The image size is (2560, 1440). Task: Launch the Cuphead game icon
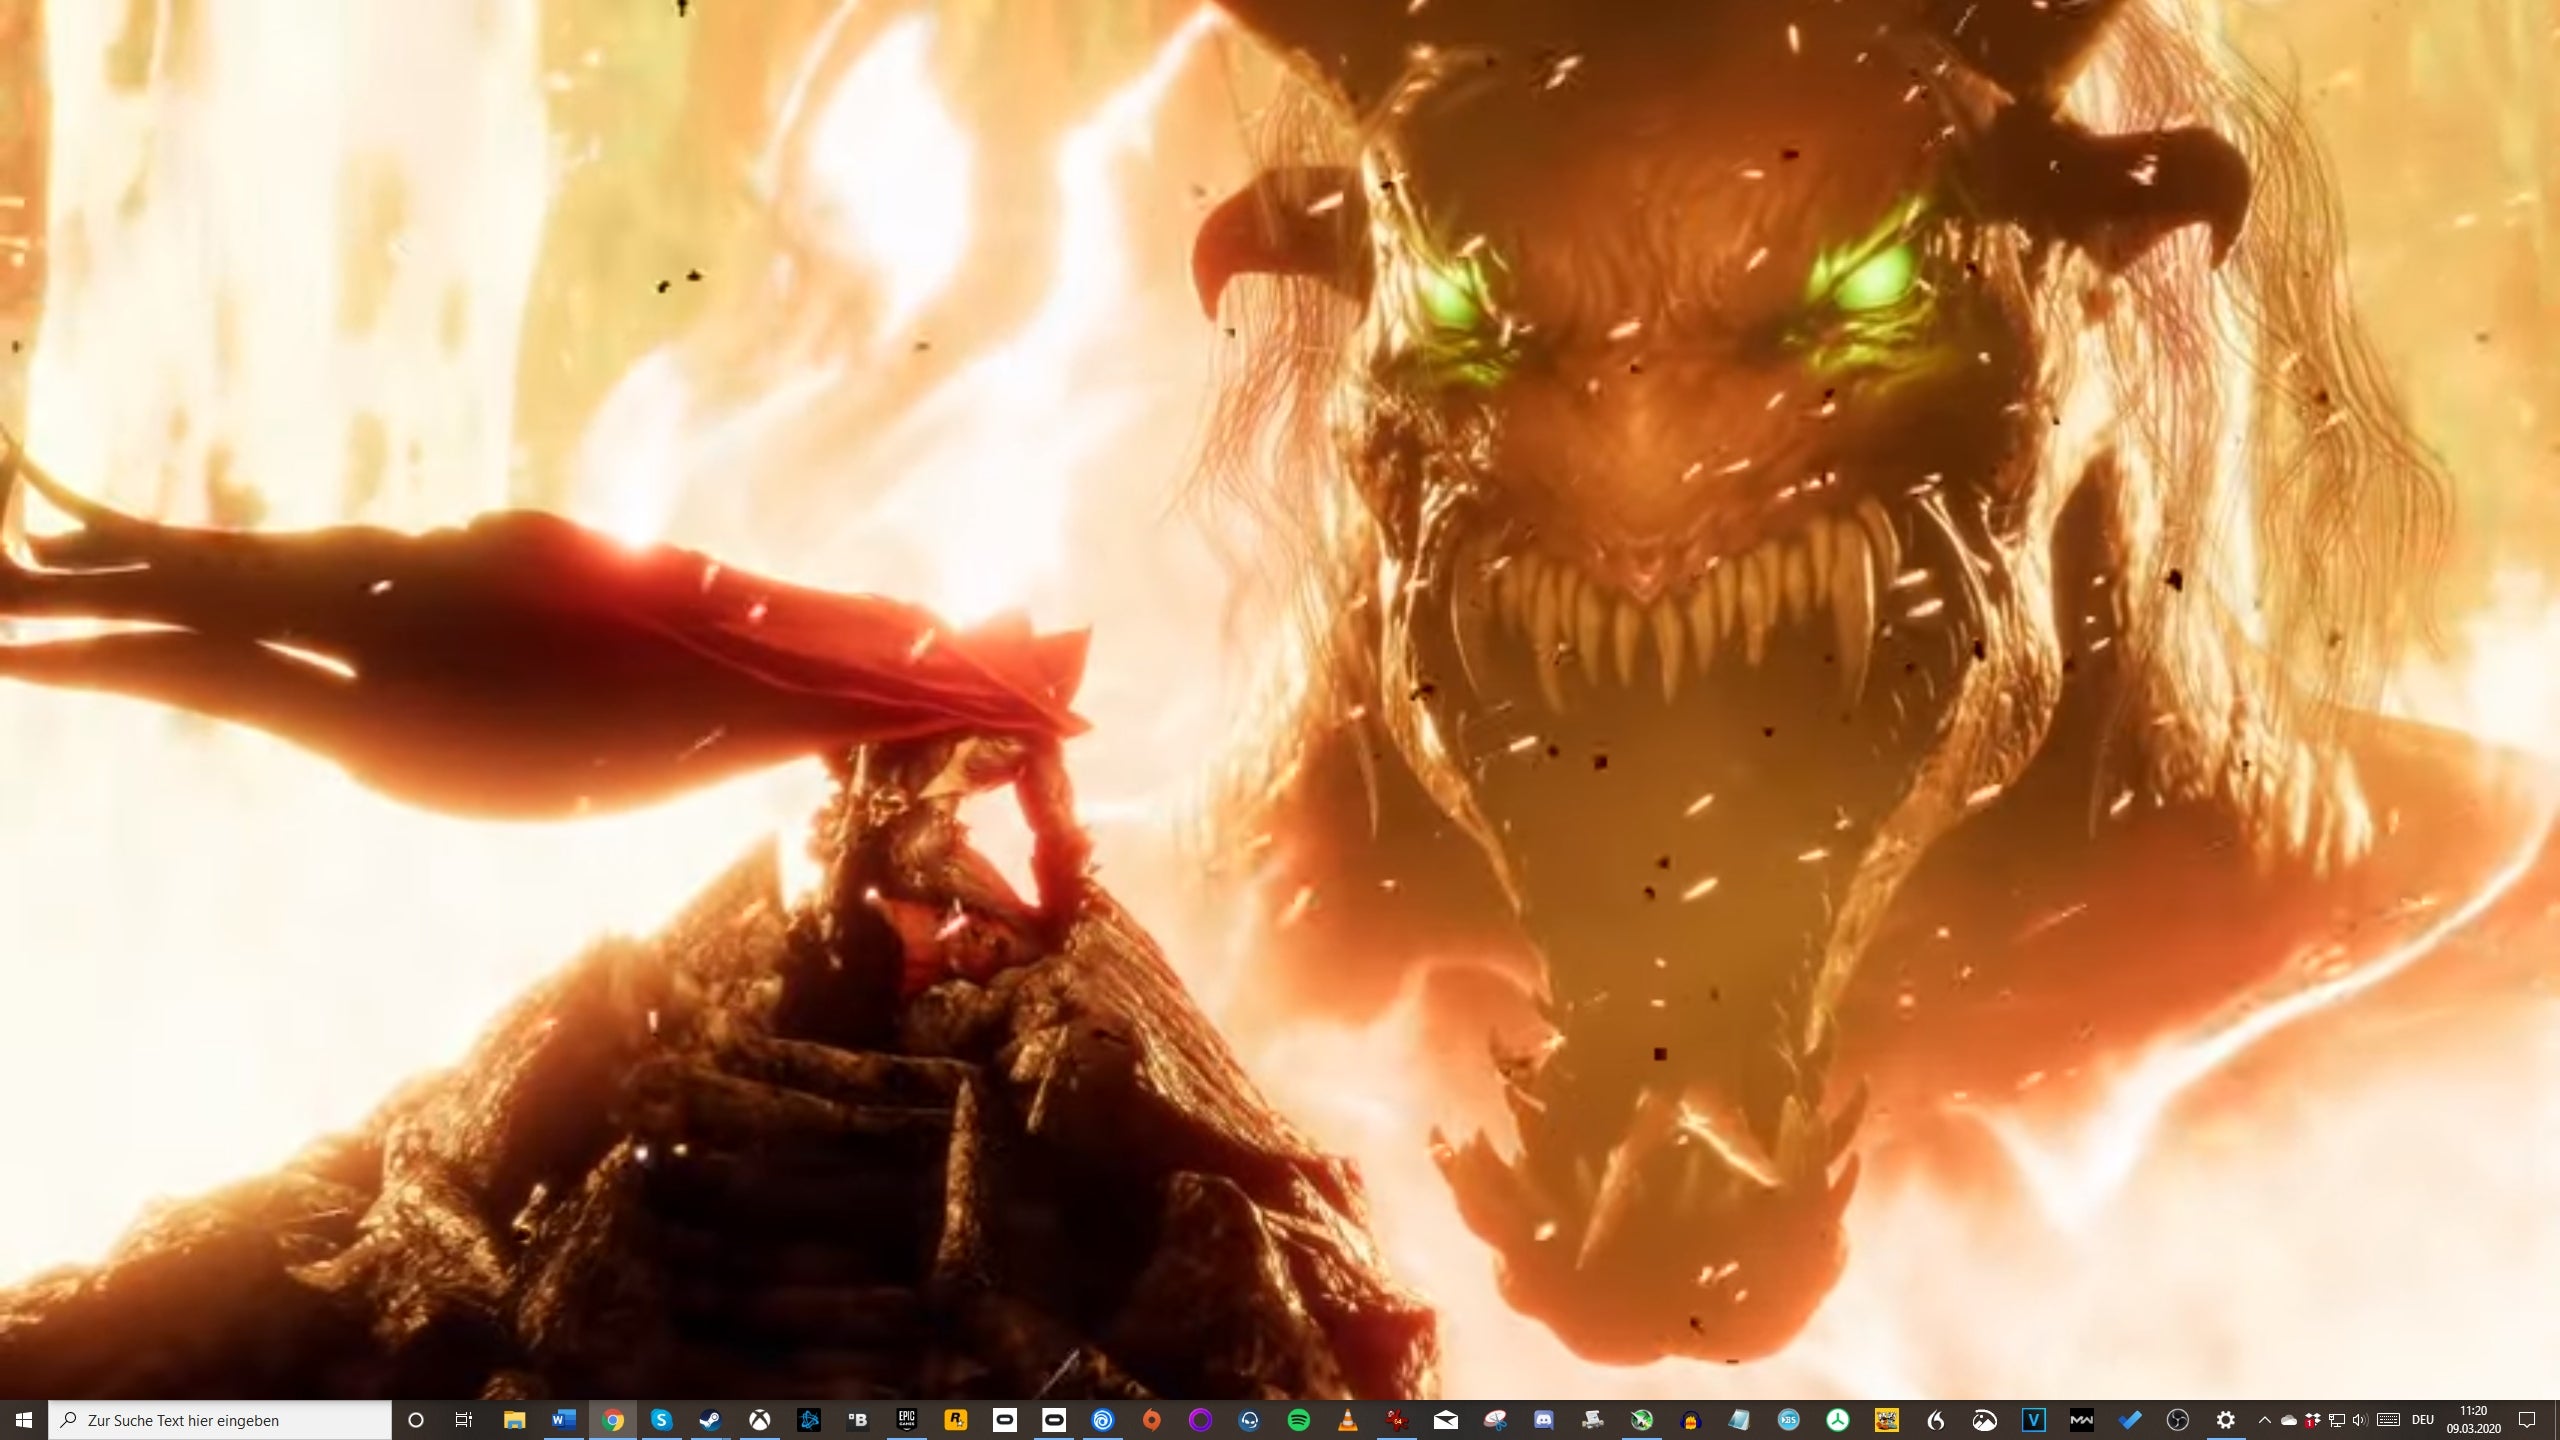(x=1887, y=1420)
